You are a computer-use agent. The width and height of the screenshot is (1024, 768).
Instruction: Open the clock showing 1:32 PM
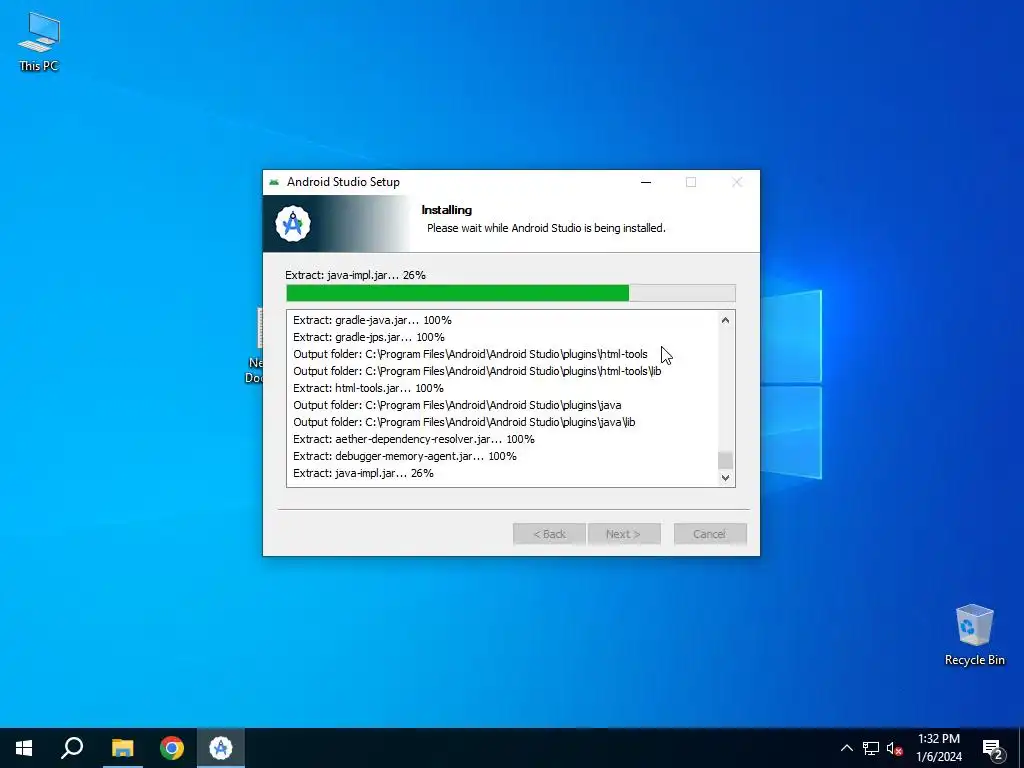tap(939, 748)
